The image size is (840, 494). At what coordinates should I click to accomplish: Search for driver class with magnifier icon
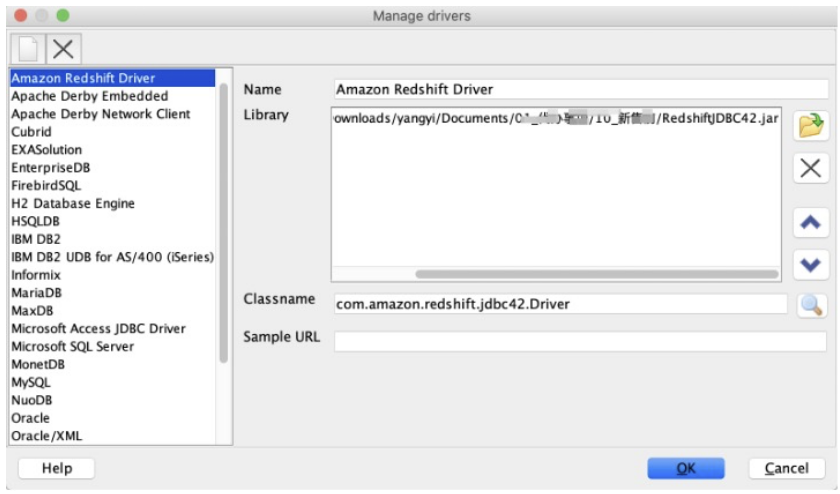pyautogui.click(x=811, y=305)
